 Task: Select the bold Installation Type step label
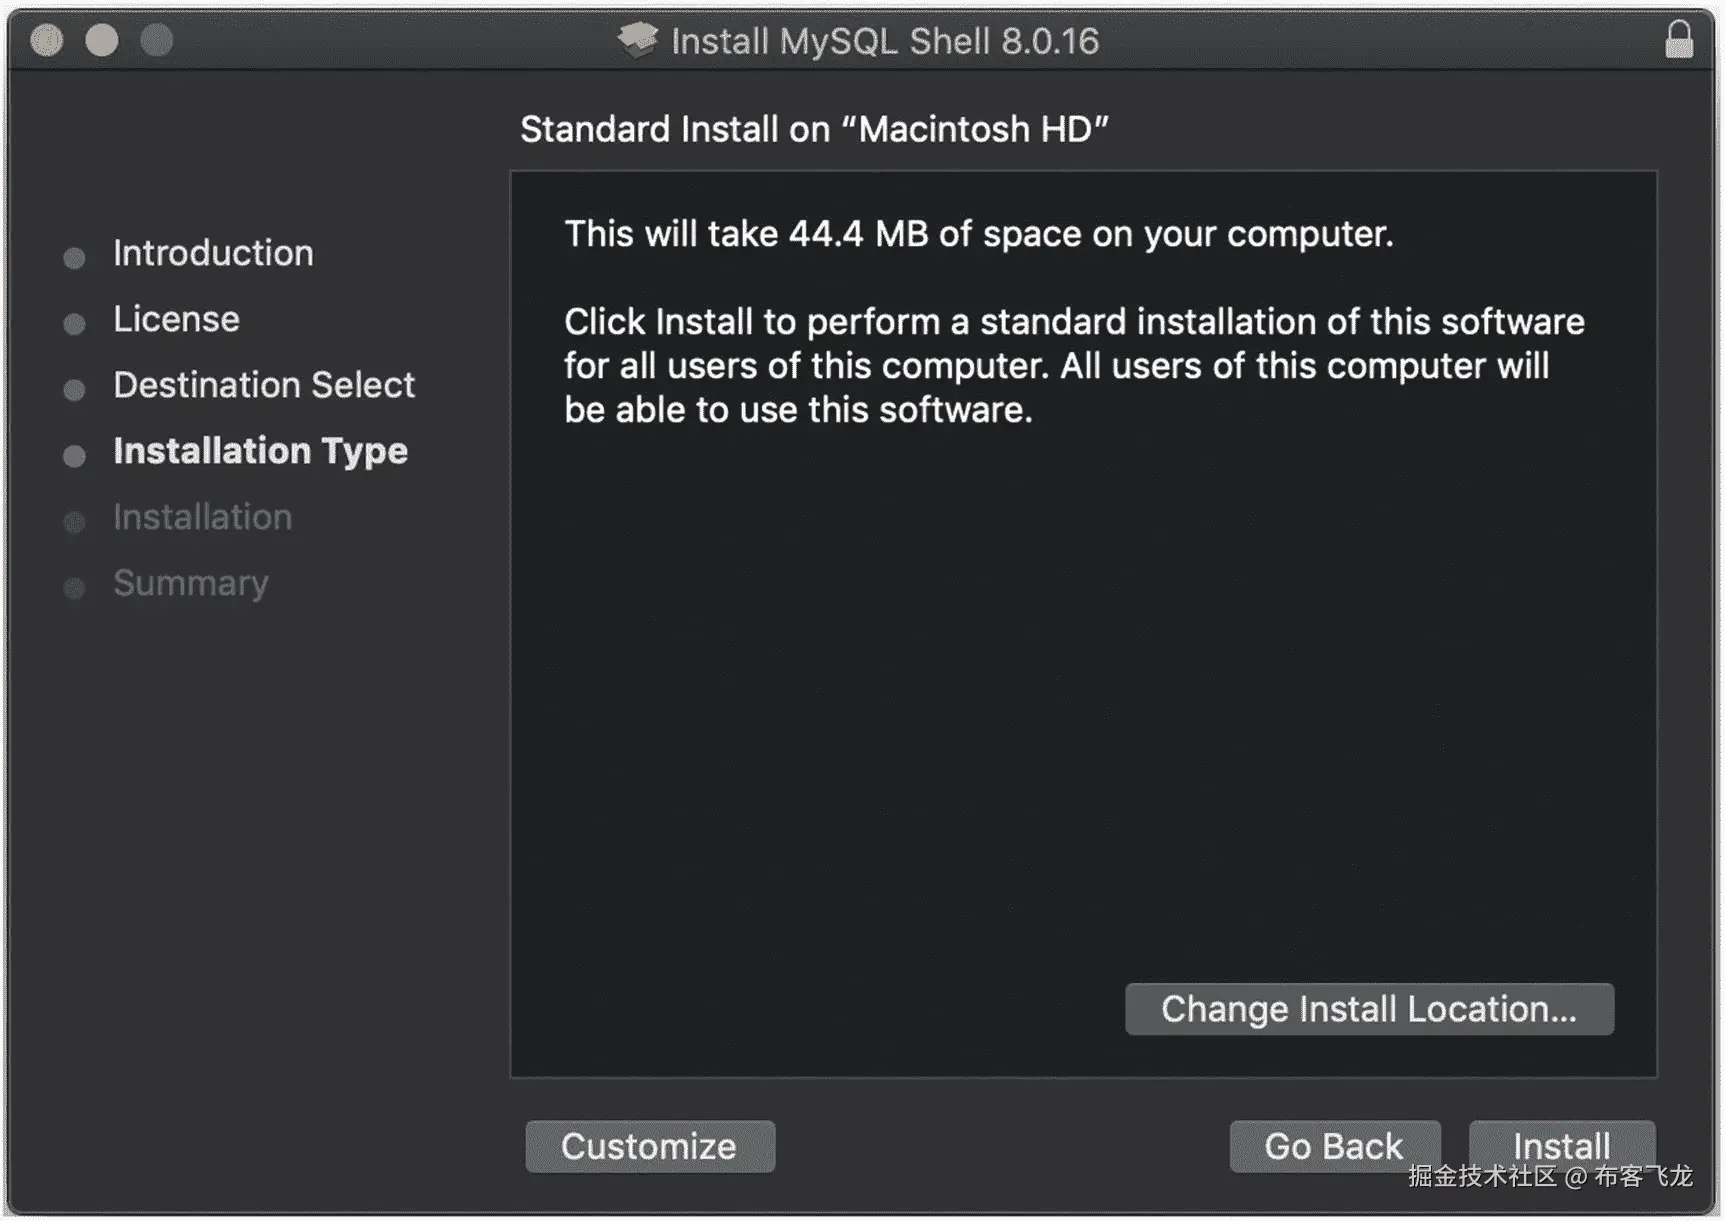(260, 451)
